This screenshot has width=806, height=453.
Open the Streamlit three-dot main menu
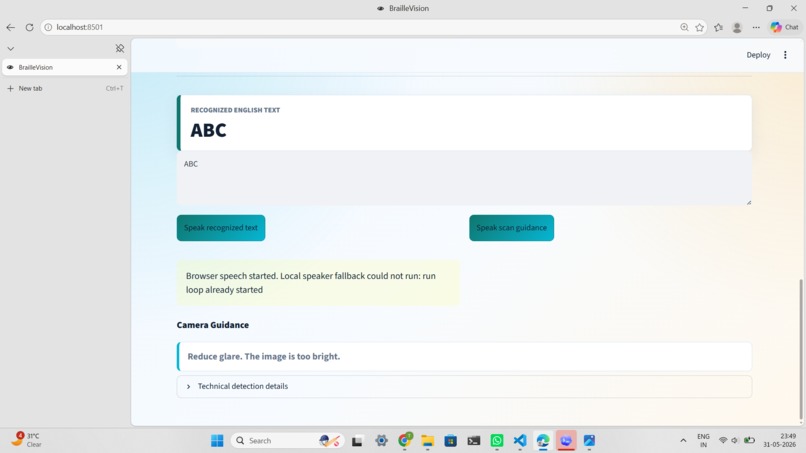(785, 55)
